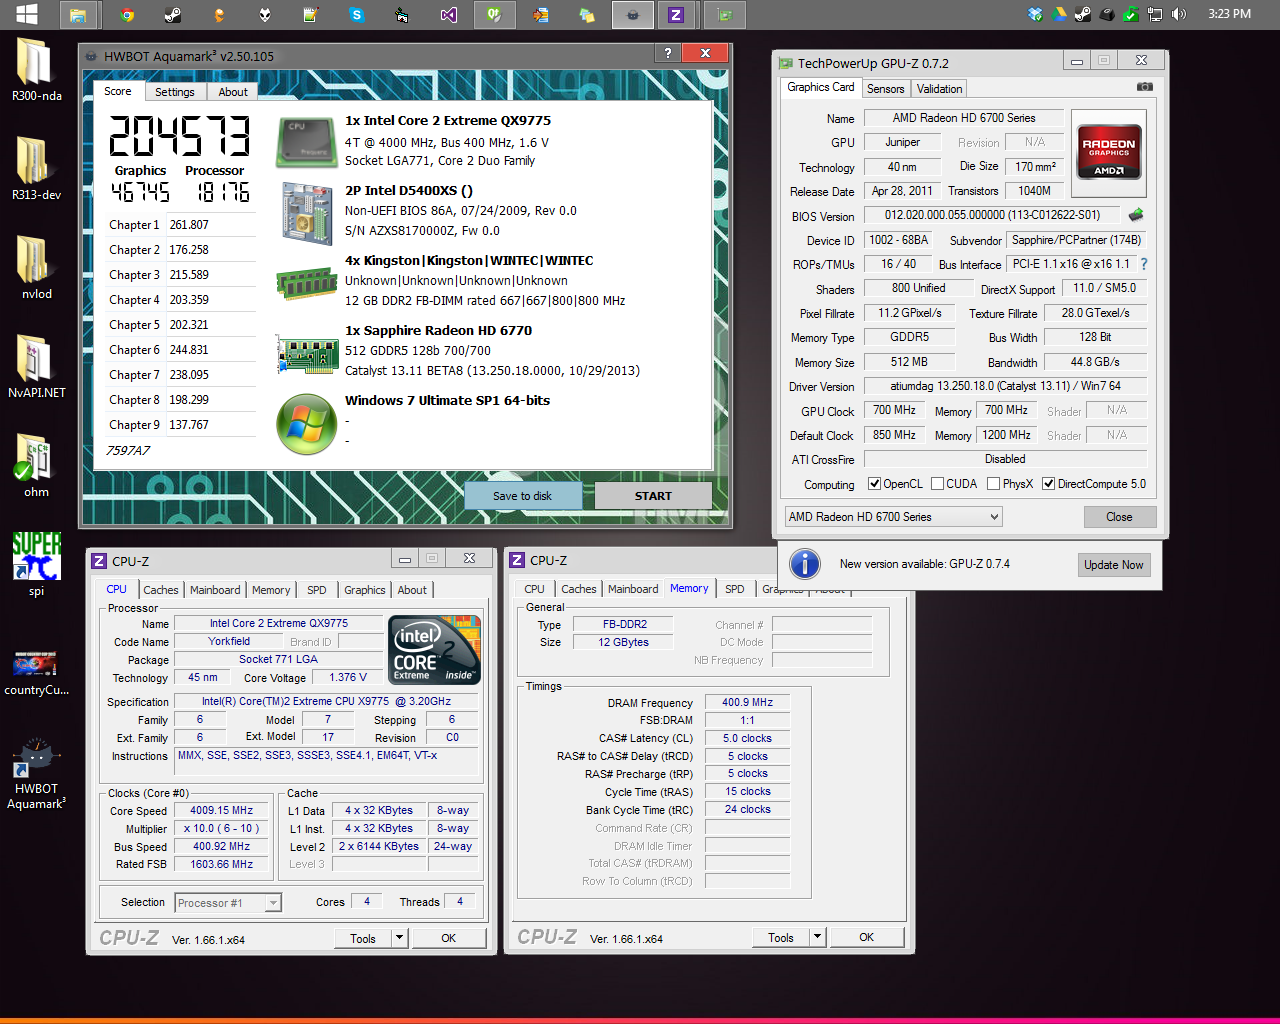Open the R300-nda desktop folder

tap(37, 70)
